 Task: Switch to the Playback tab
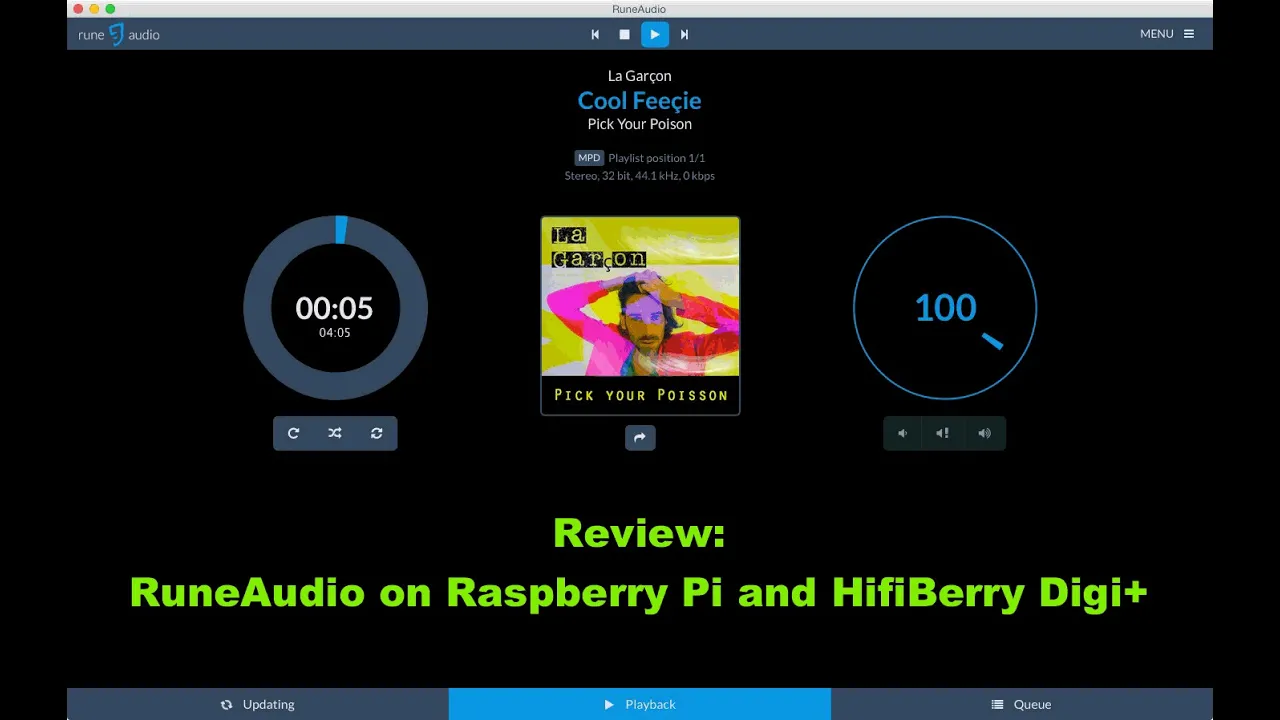[640, 704]
